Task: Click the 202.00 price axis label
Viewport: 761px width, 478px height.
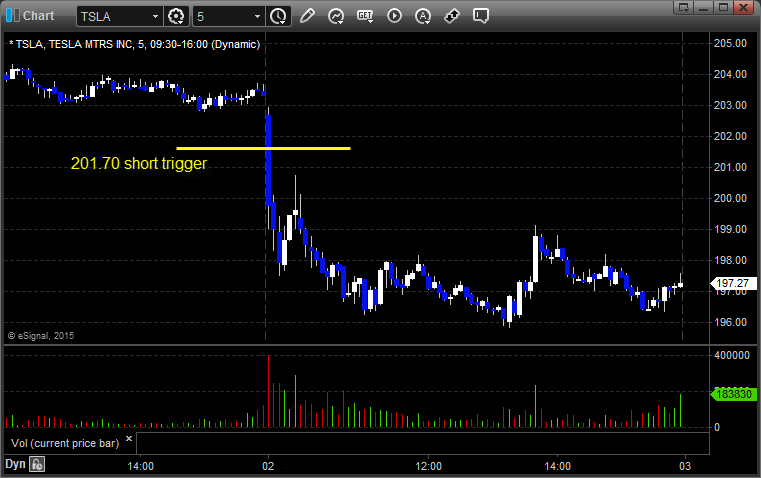Action: 730,136
